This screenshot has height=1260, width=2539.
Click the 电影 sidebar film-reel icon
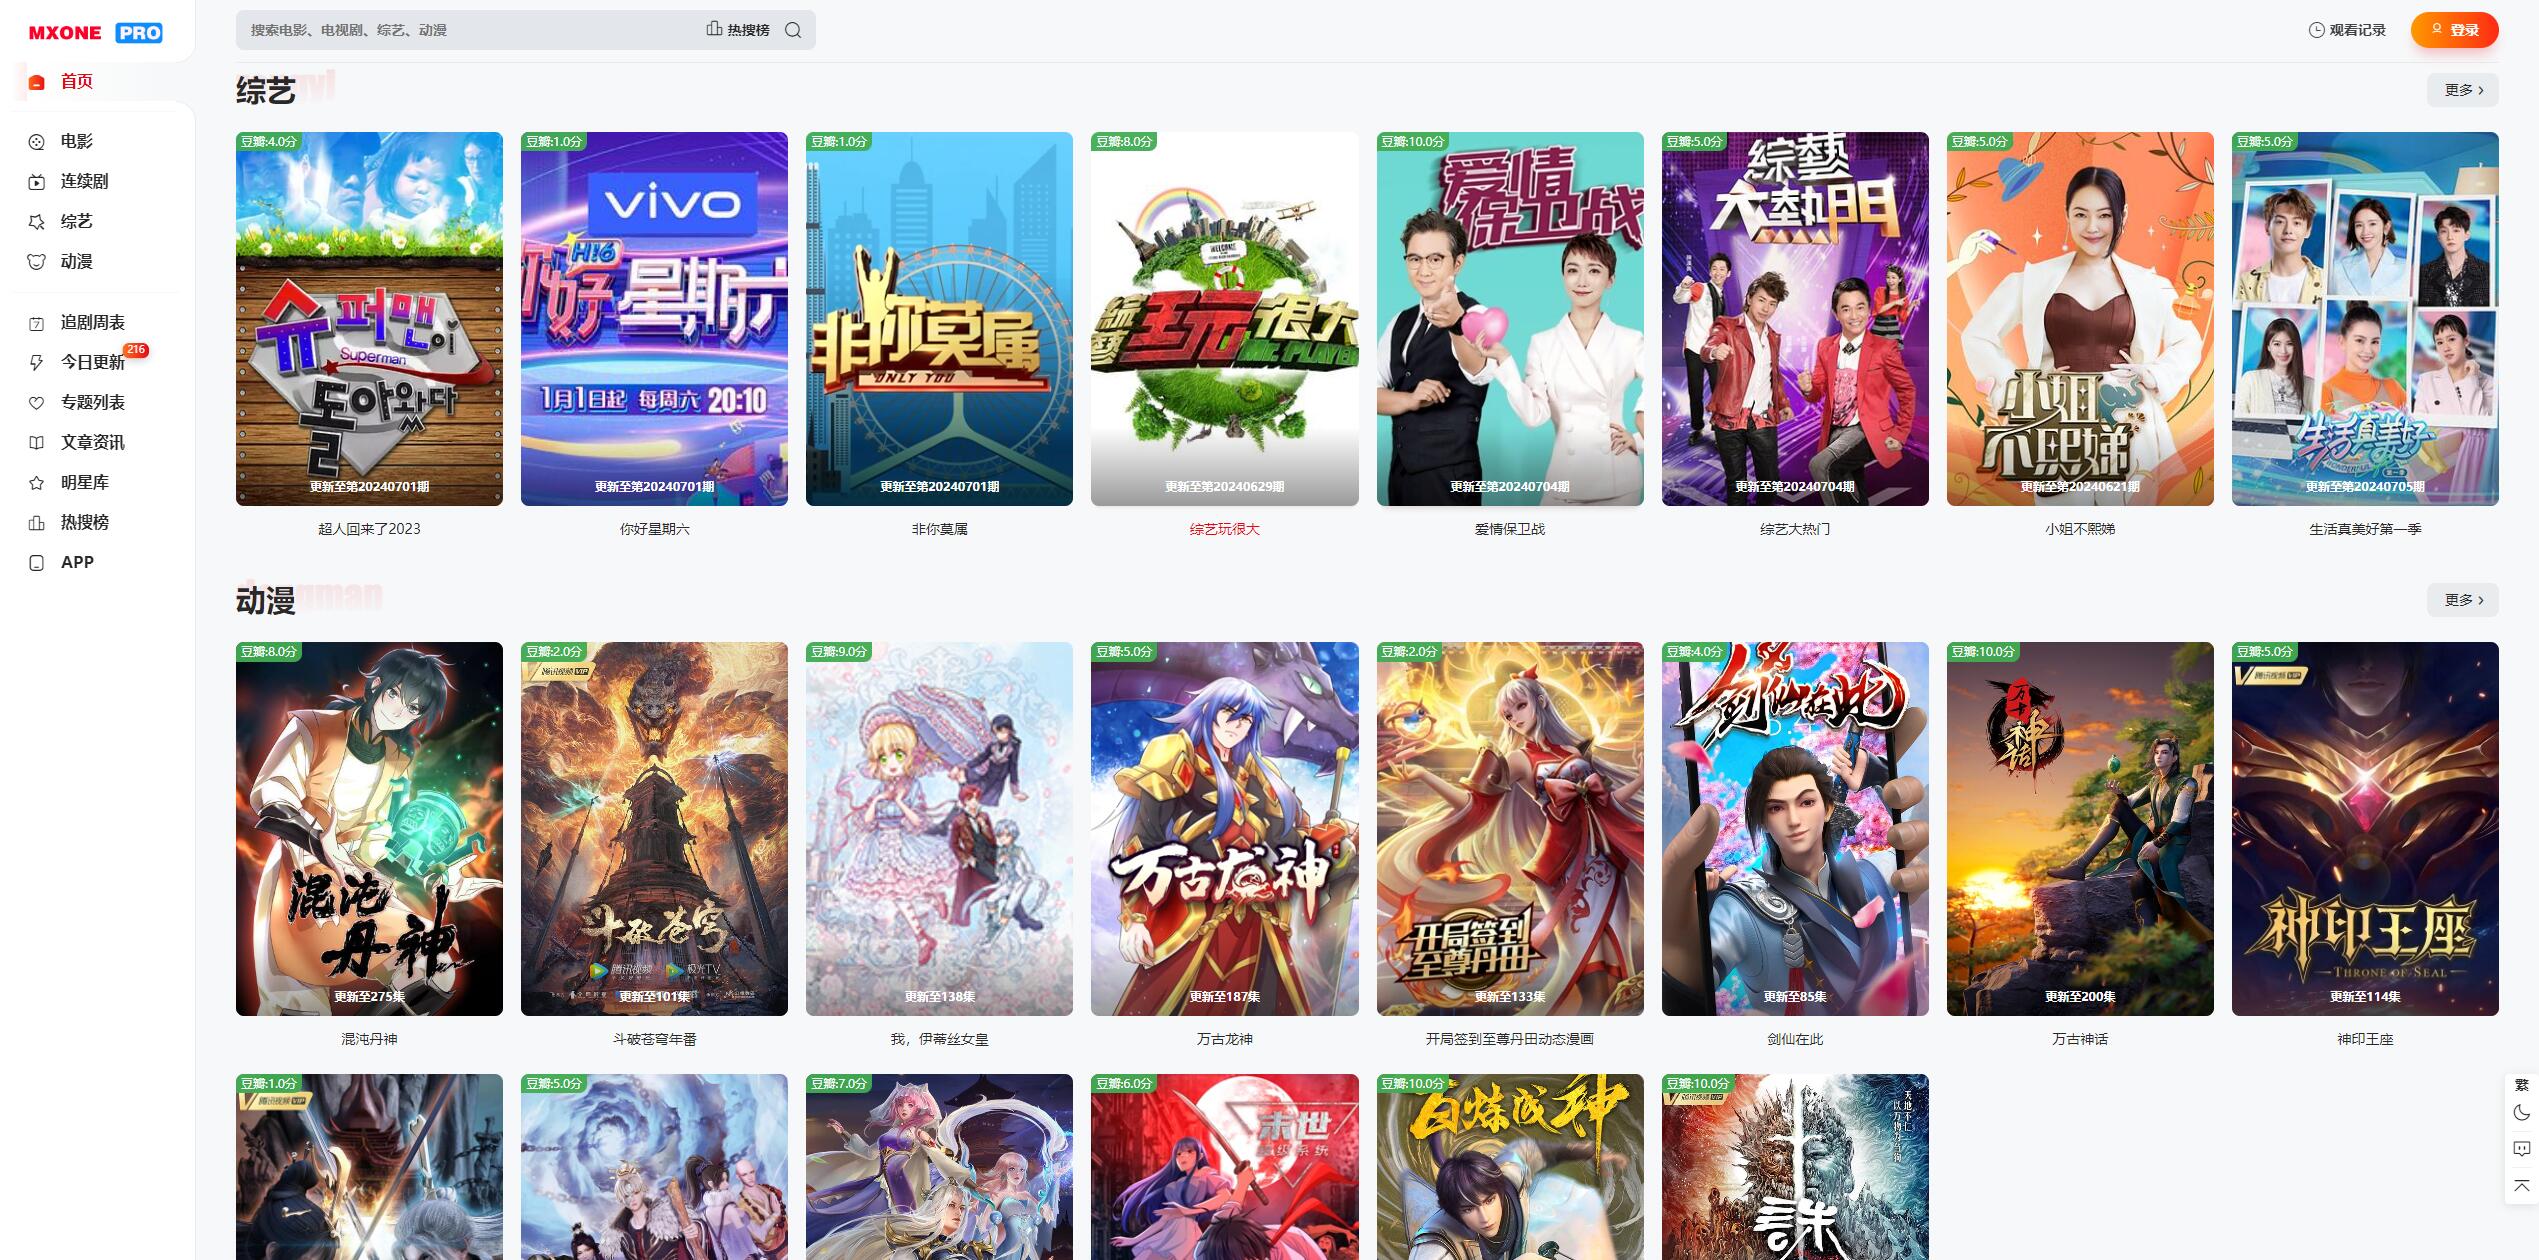tap(37, 141)
